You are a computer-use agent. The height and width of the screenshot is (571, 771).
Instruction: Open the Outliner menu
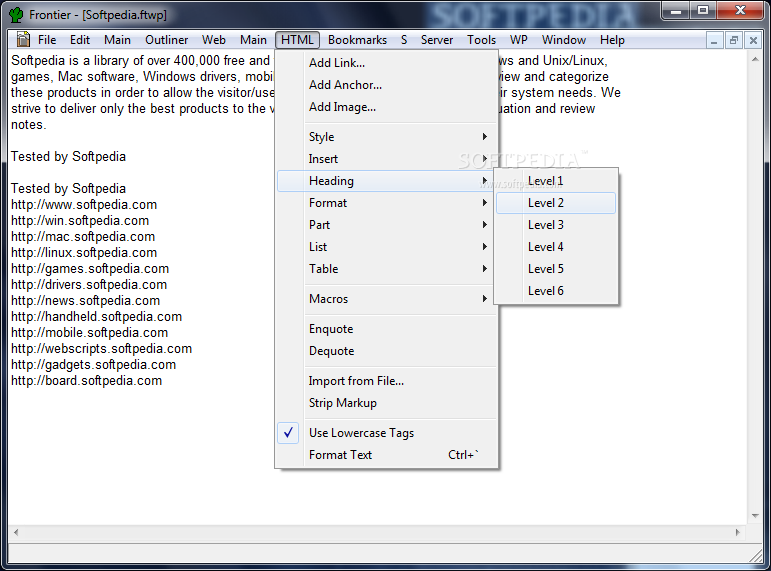(x=167, y=40)
